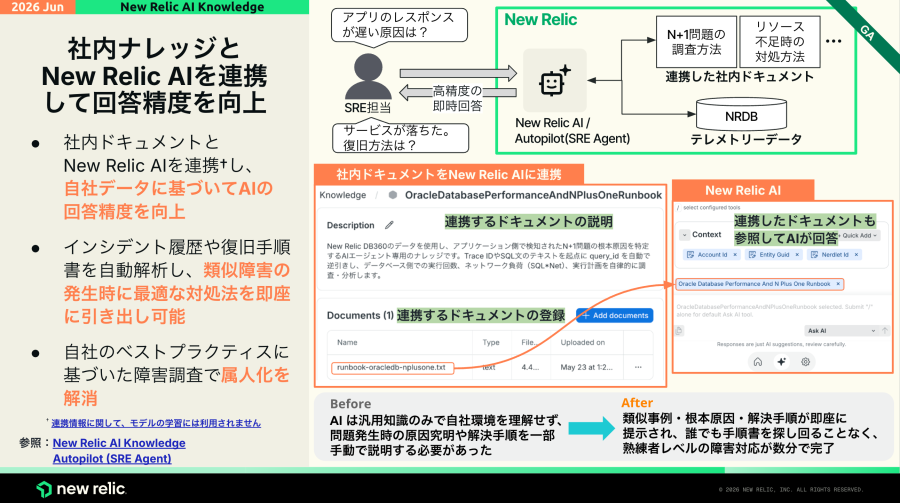Click the submit arrow next to Ask AI

point(885,331)
